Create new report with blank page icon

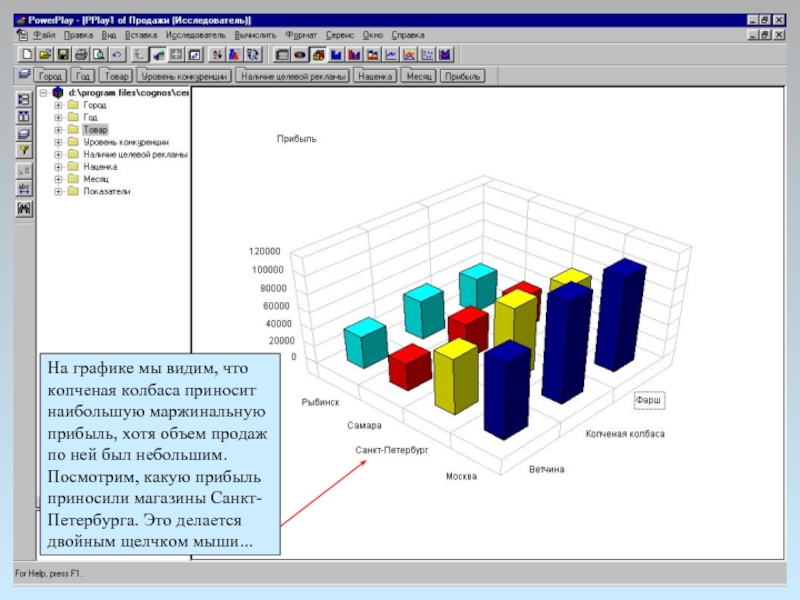pyautogui.click(x=28, y=54)
